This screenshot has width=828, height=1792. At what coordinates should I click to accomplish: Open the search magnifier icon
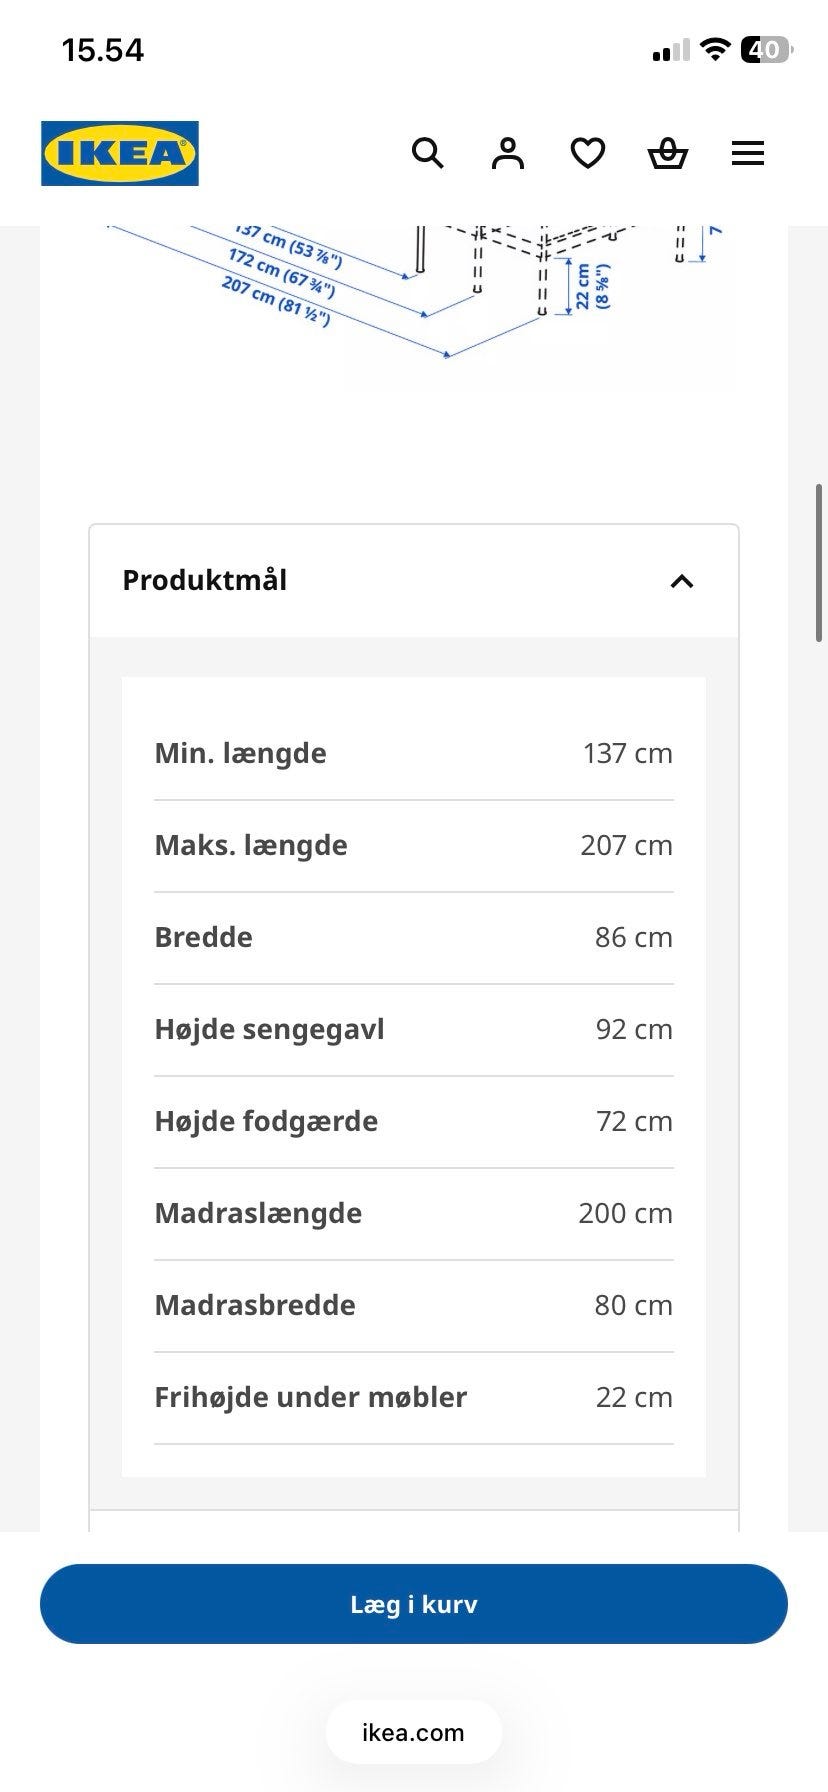pyautogui.click(x=428, y=153)
